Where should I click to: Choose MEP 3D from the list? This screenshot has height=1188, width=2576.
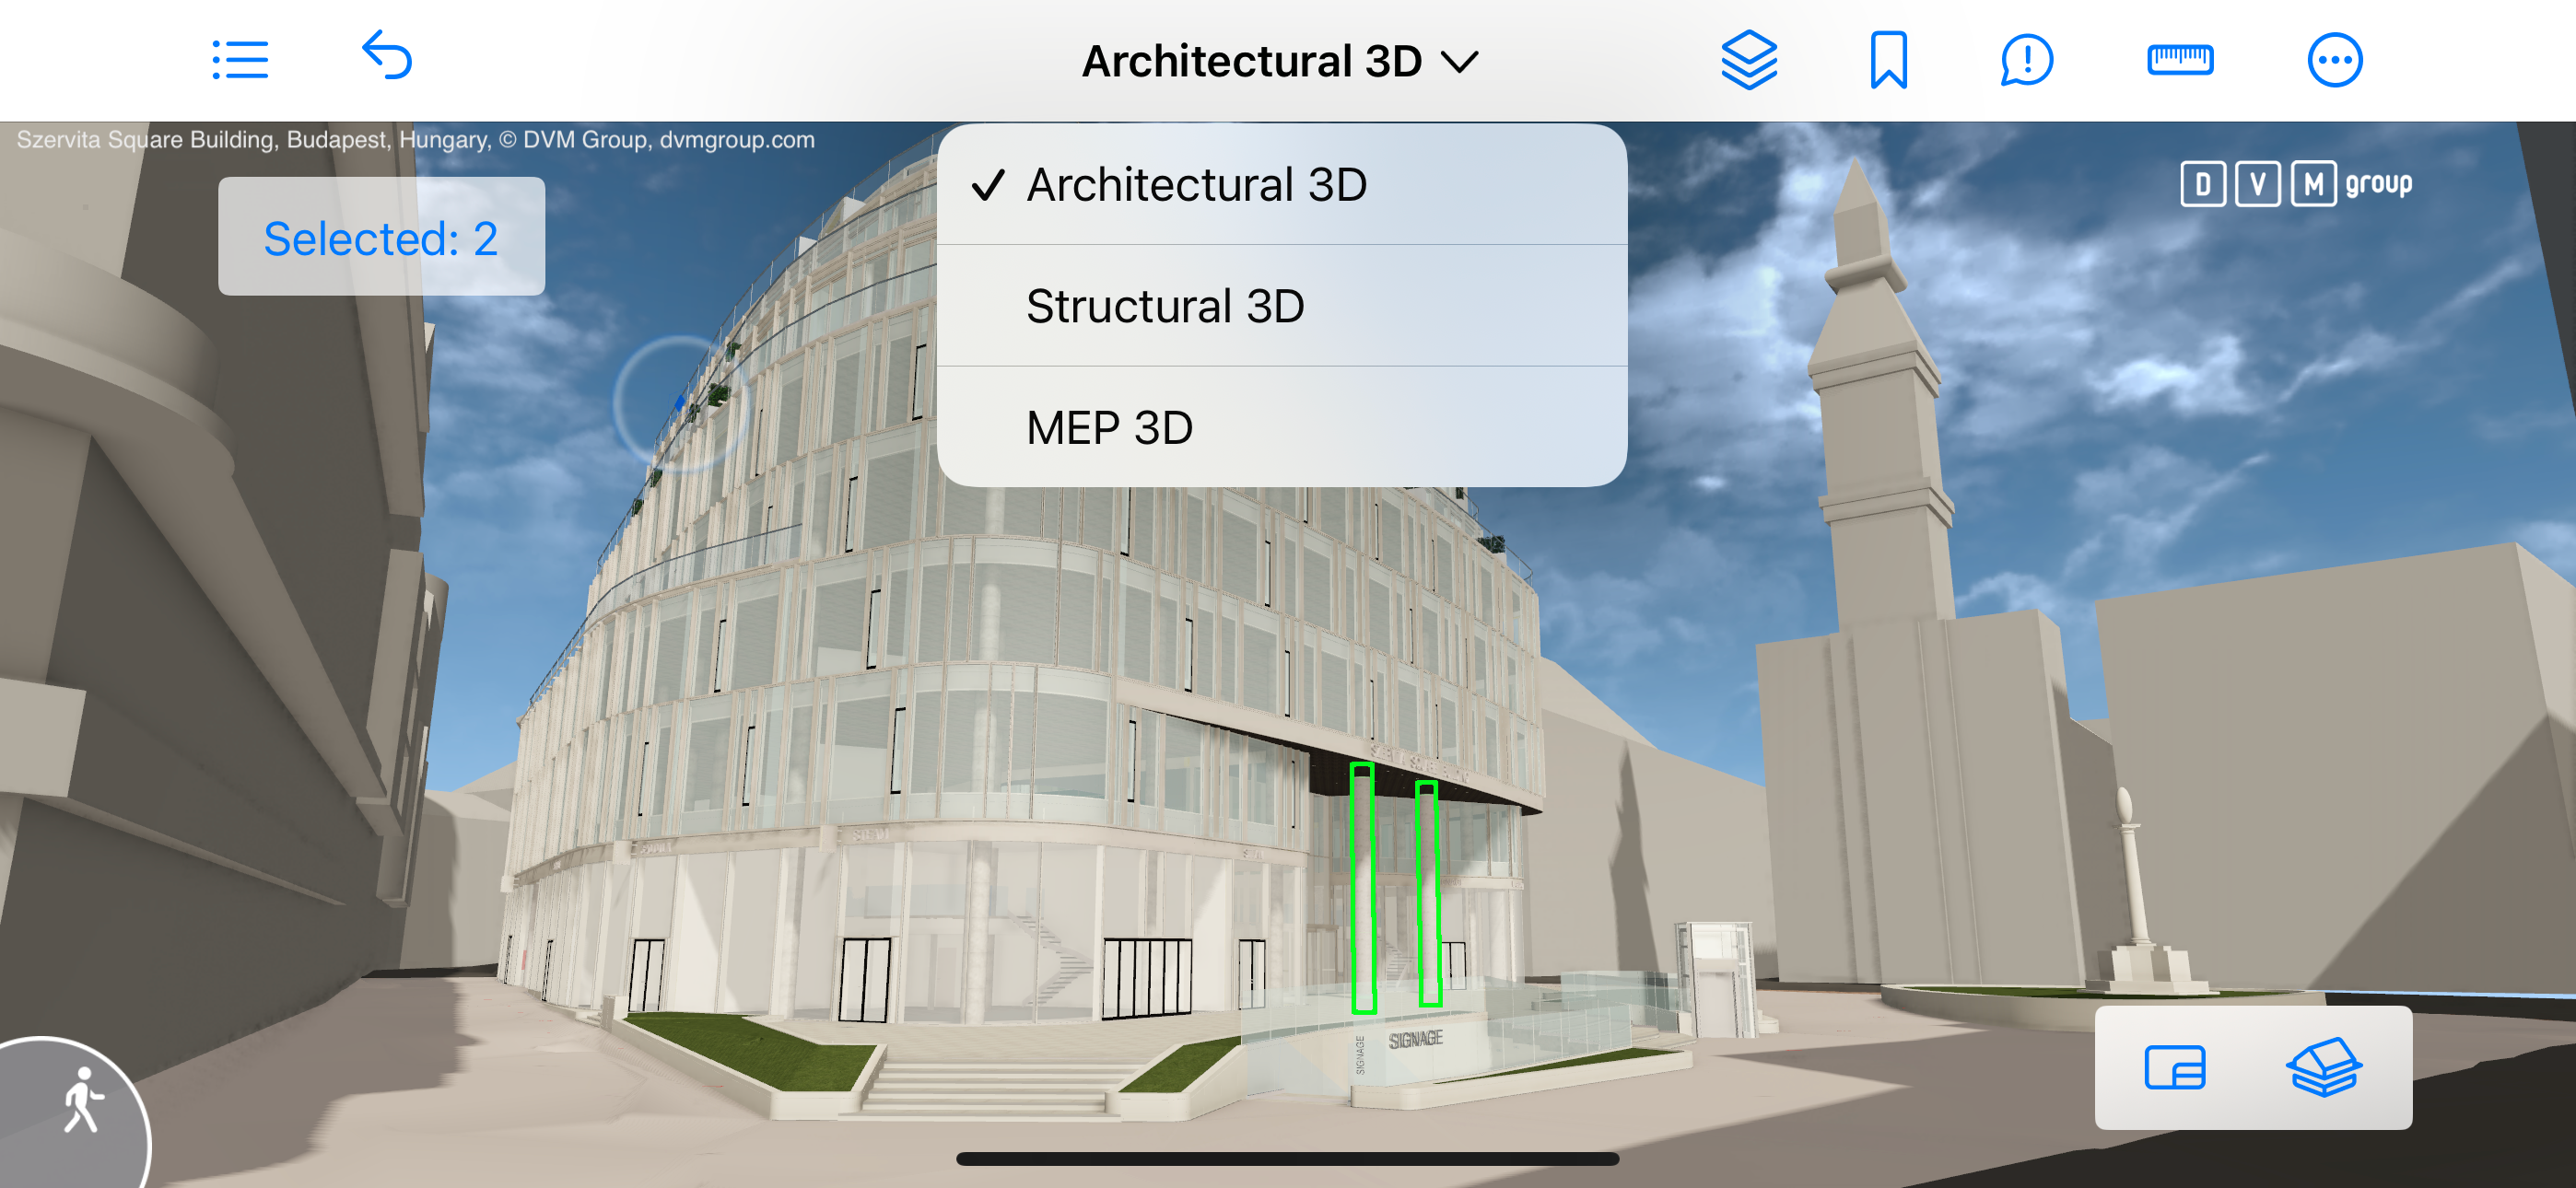click(x=1109, y=428)
